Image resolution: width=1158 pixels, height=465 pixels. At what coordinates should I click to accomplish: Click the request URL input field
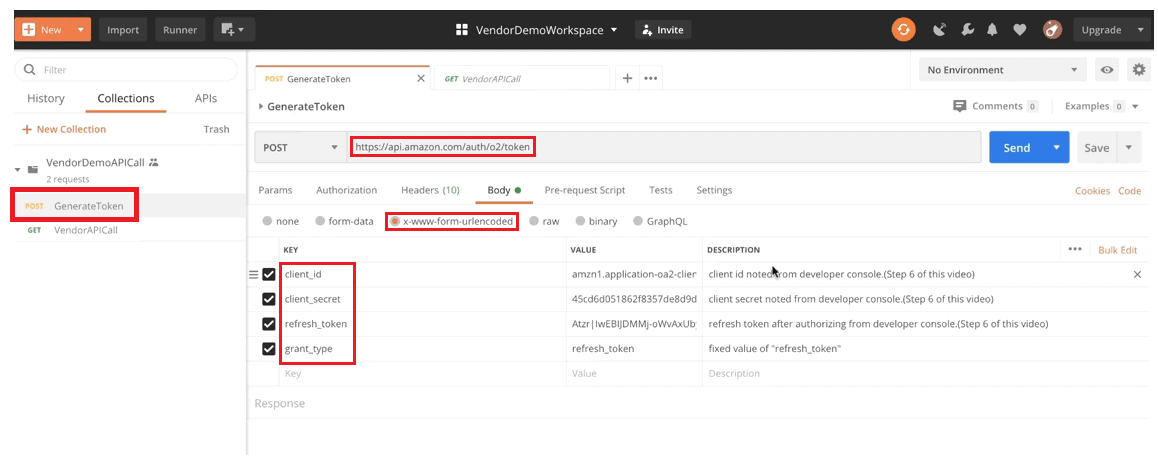click(663, 148)
